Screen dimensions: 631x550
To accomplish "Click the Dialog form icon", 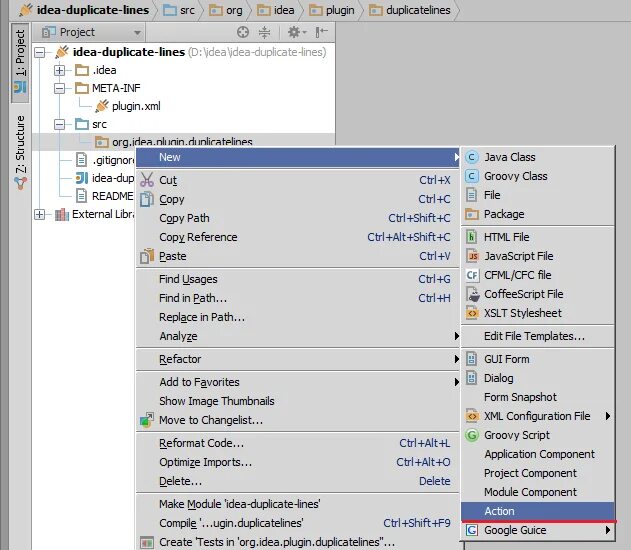I will pyautogui.click(x=472, y=378).
